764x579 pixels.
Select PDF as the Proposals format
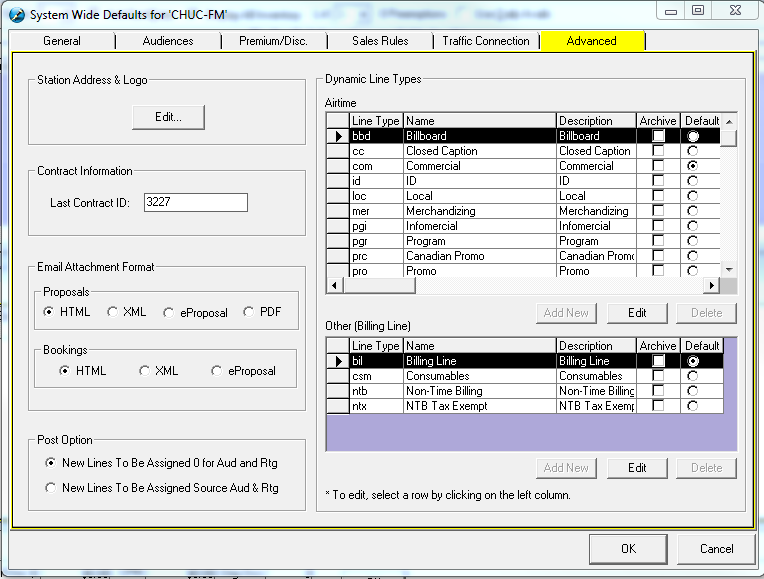pyautogui.click(x=249, y=312)
